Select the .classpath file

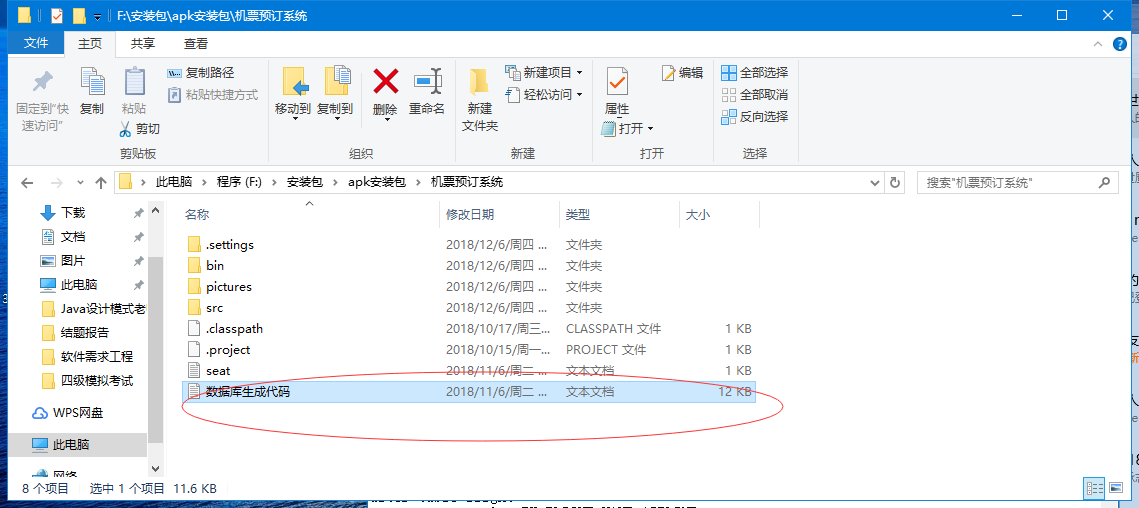pyautogui.click(x=469, y=329)
